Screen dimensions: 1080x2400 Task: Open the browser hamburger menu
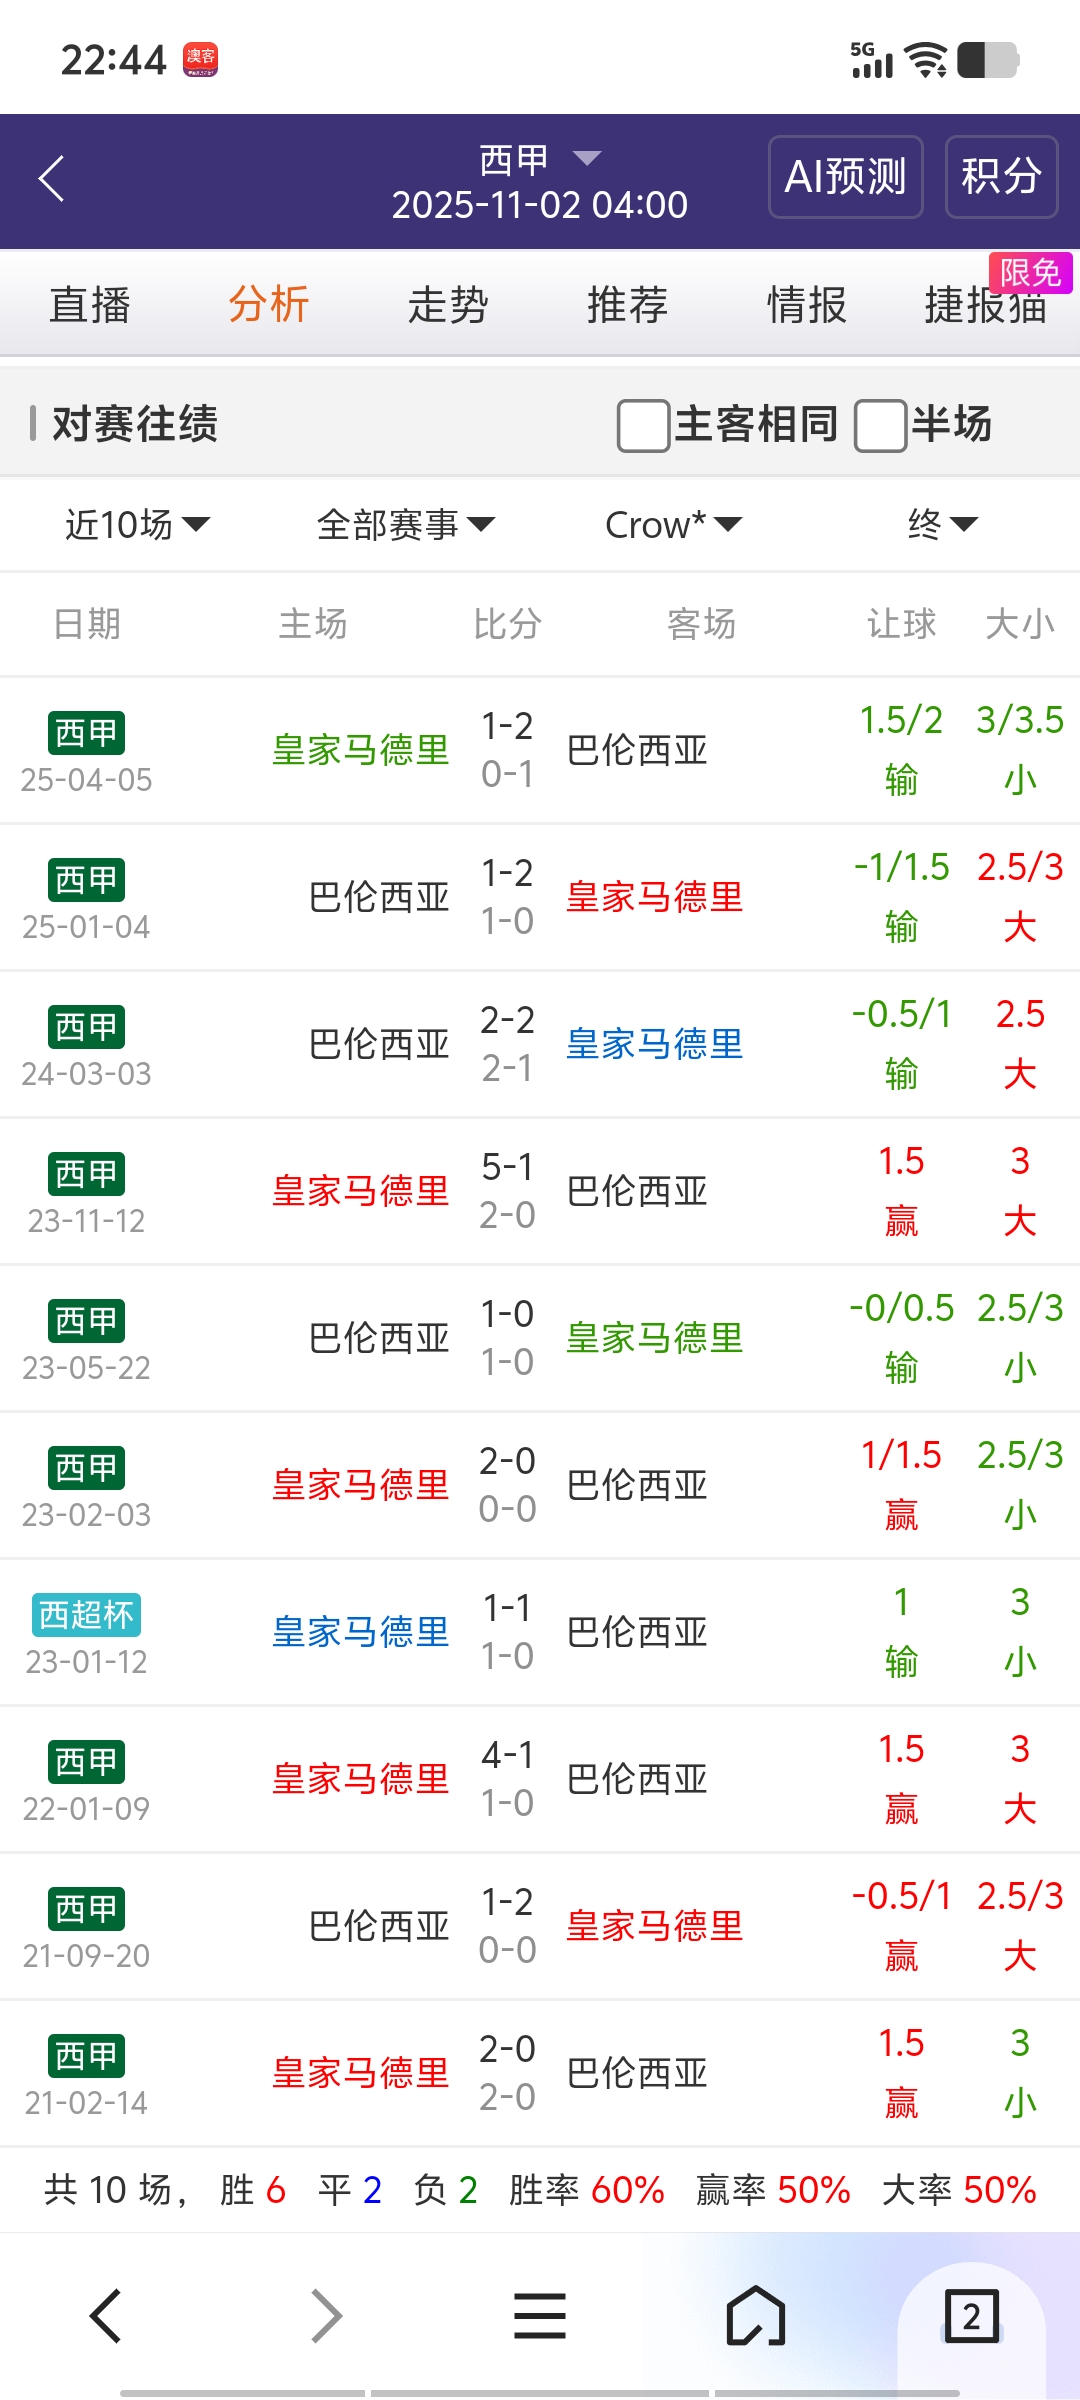tap(540, 2316)
